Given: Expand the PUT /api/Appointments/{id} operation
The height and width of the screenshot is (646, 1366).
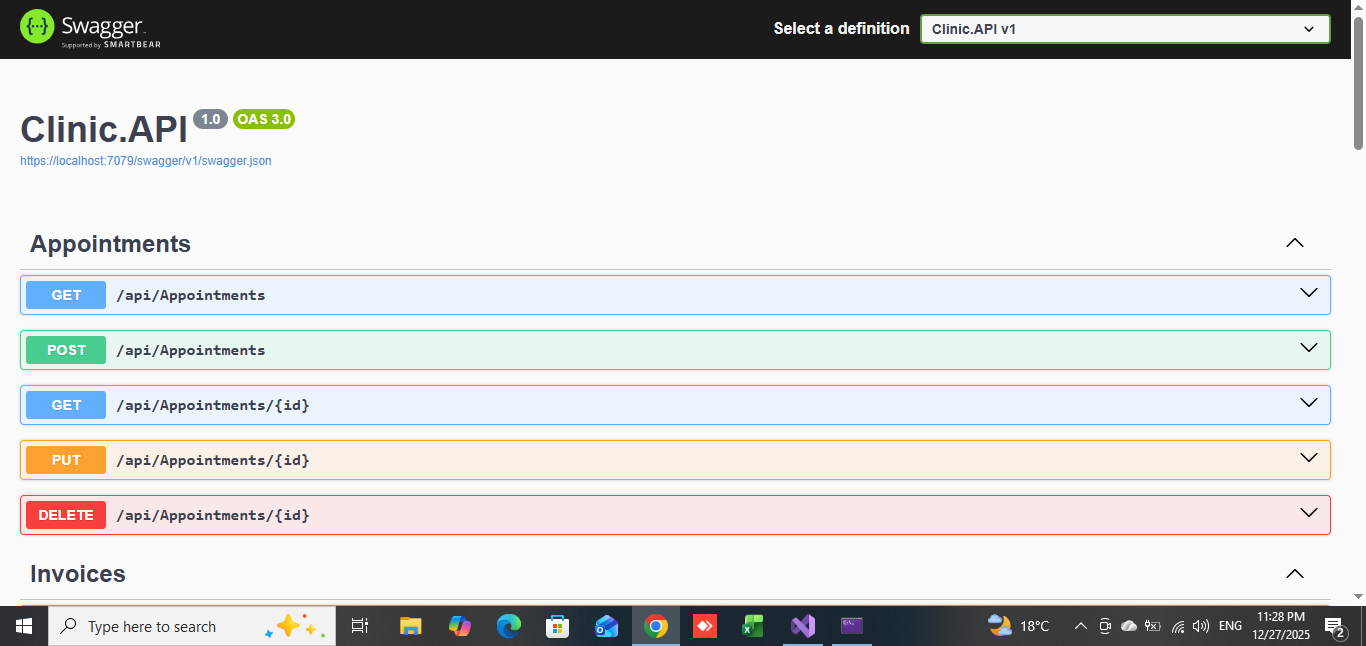Looking at the screenshot, I should pyautogui.click(x=675, y=460).
